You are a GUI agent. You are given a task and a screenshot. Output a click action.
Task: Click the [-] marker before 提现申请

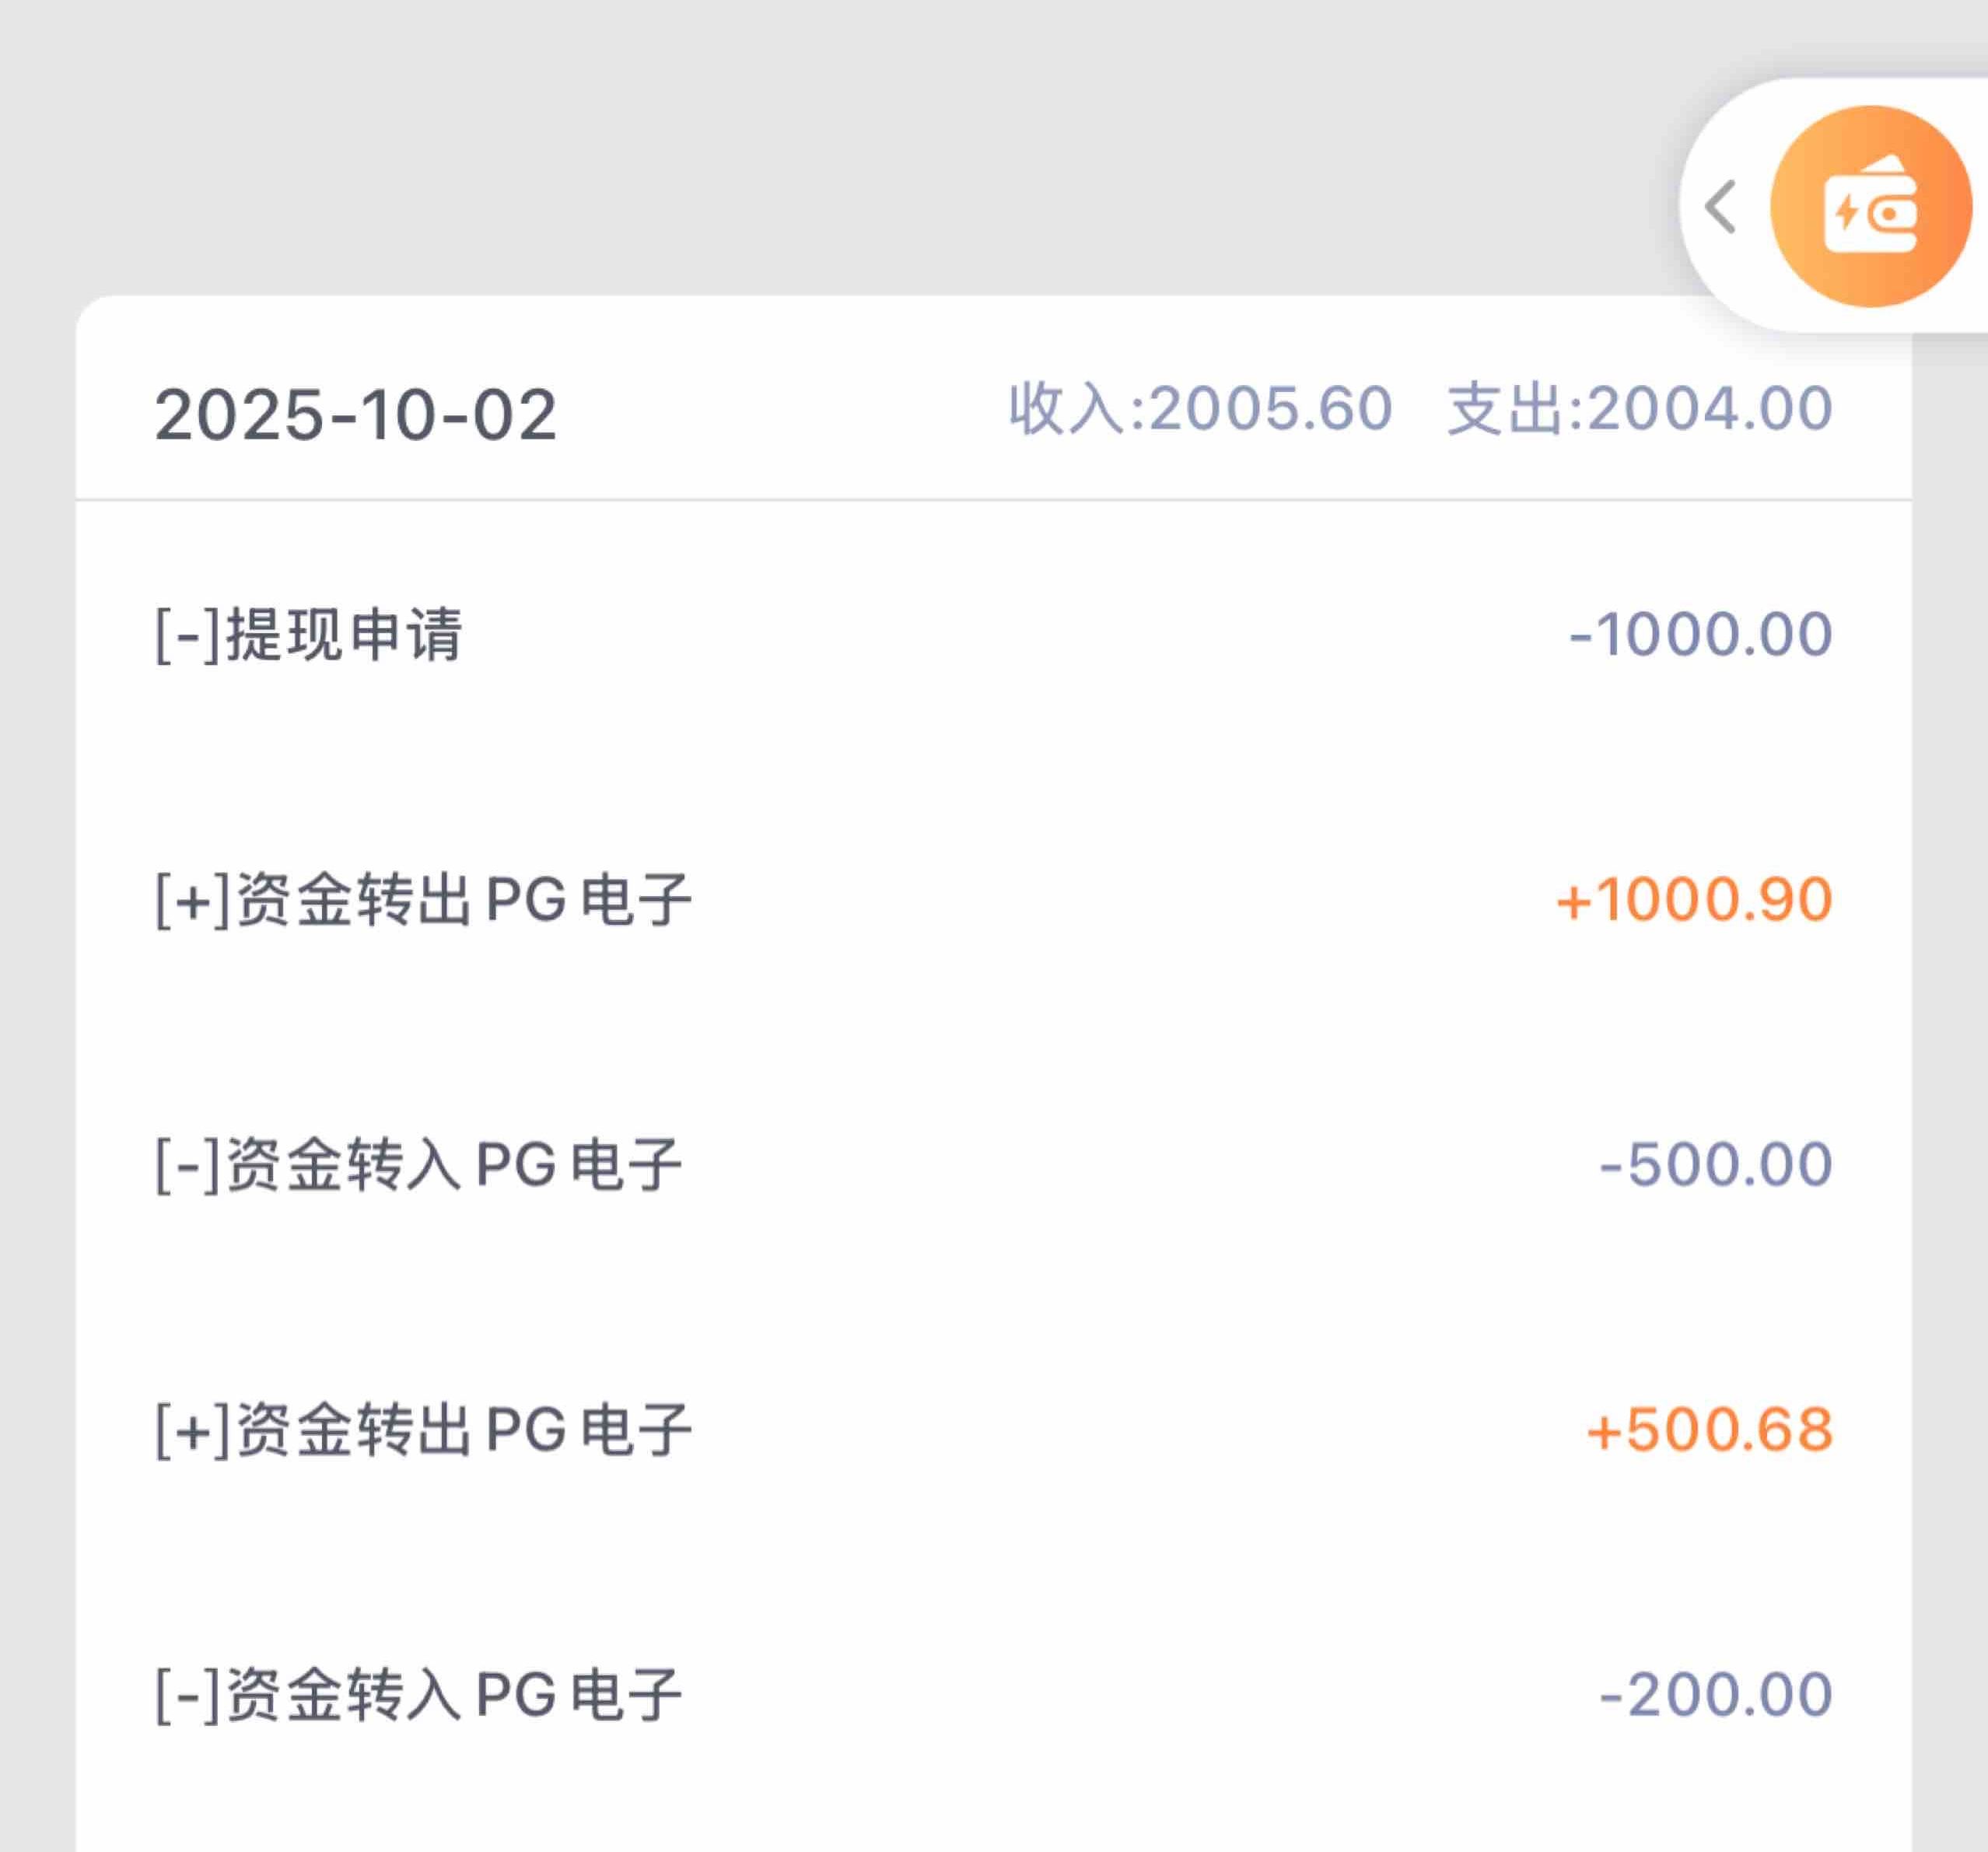pos(188,635)
